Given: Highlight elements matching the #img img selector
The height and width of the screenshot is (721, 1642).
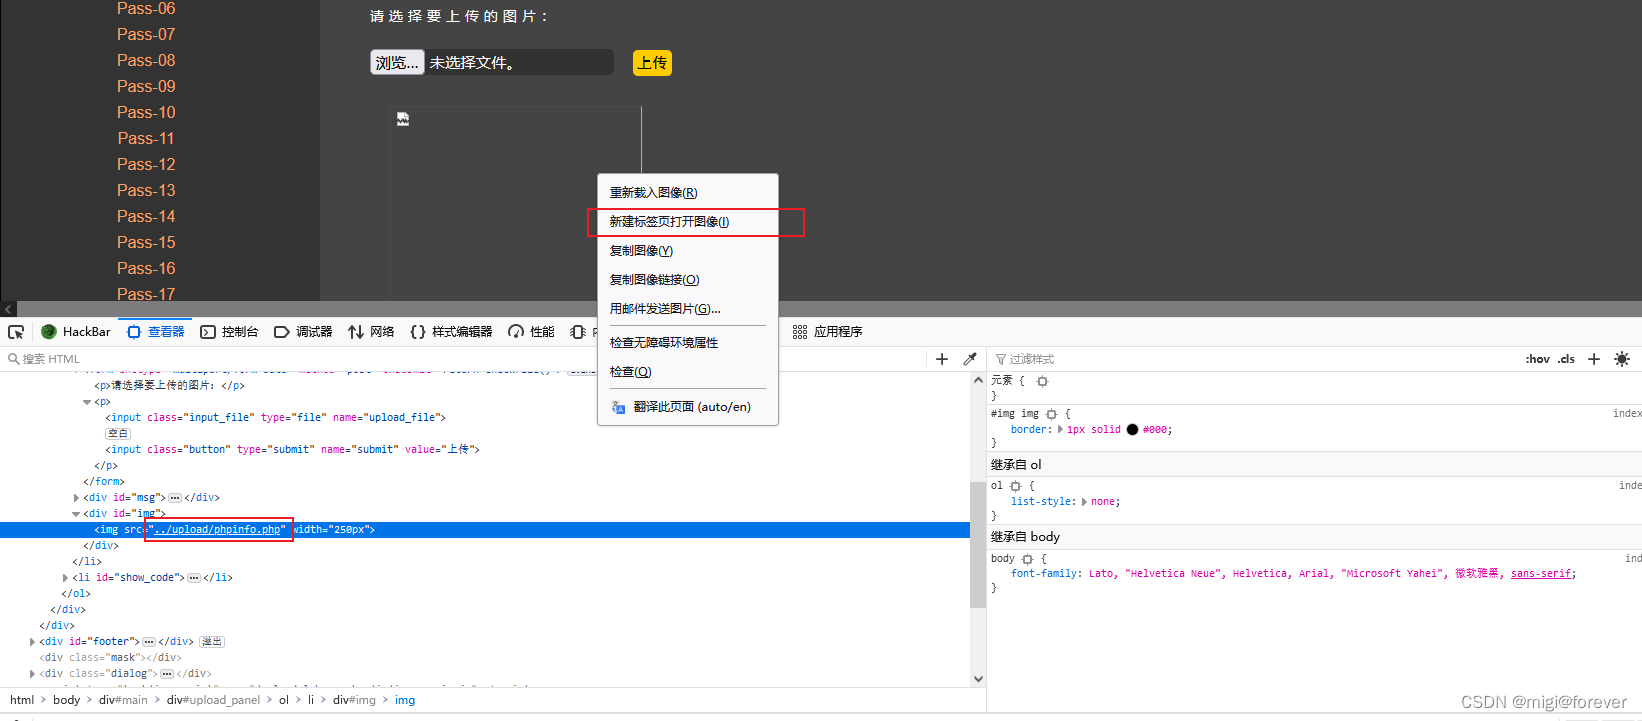Looking at the screenshot, I should (x=1051, y=414).
